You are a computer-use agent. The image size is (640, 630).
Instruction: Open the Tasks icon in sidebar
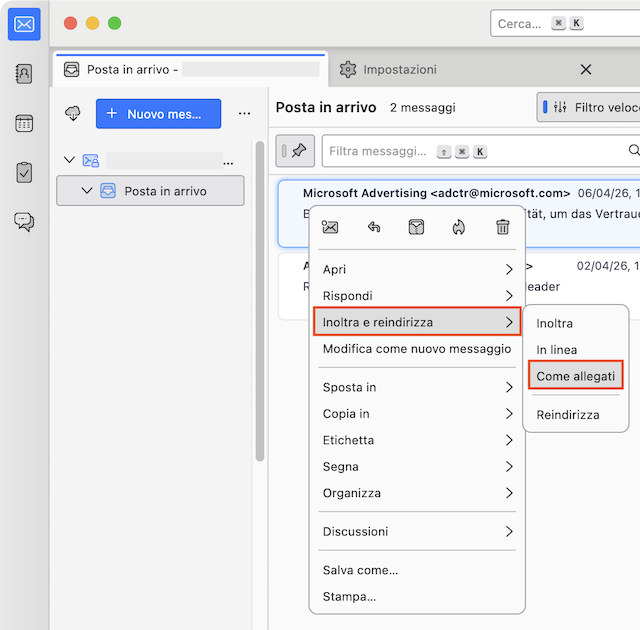24,173
